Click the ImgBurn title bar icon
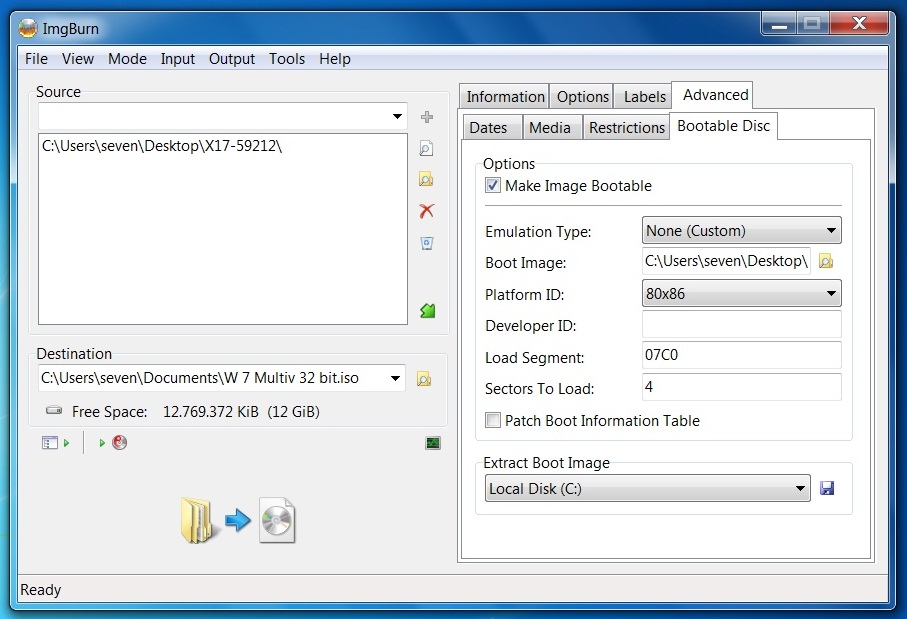 [x=27, y=28]
